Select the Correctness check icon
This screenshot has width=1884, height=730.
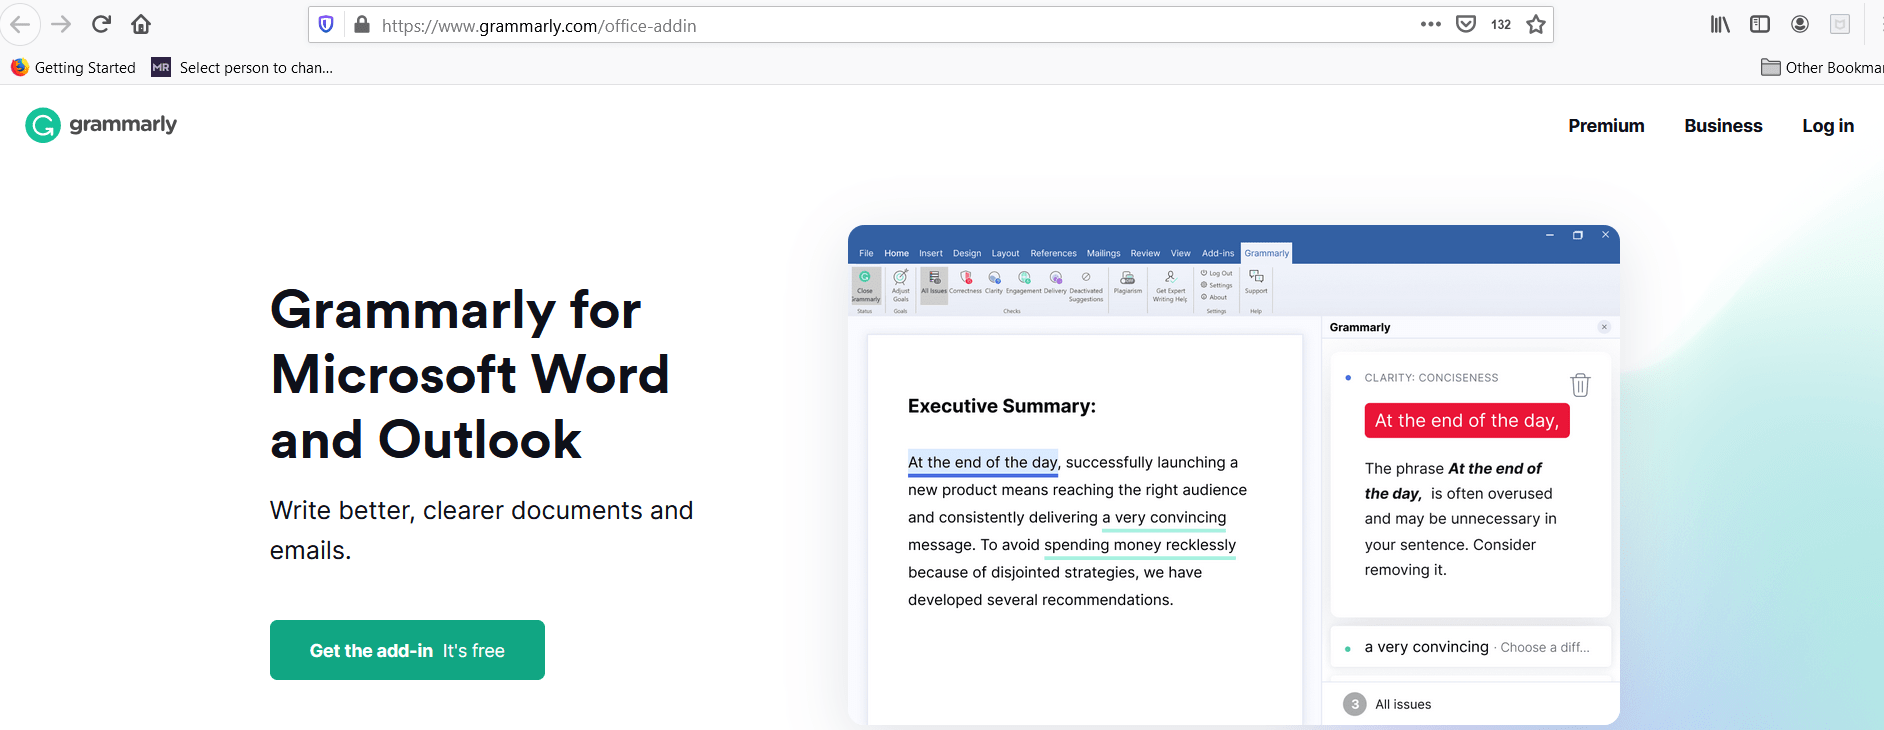[965, 282]
